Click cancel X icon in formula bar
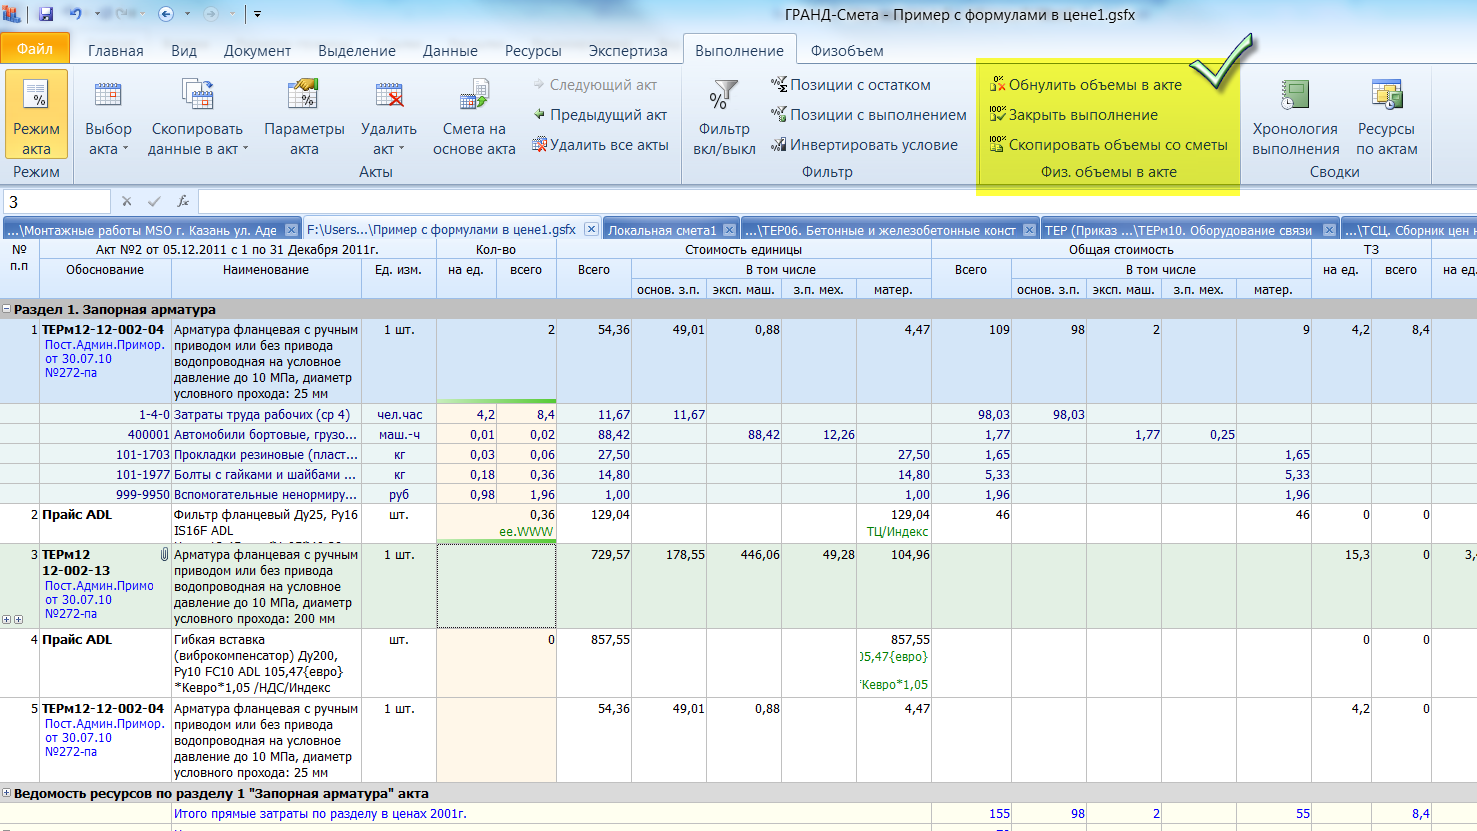1477x831 pixels. click(127, 201)
